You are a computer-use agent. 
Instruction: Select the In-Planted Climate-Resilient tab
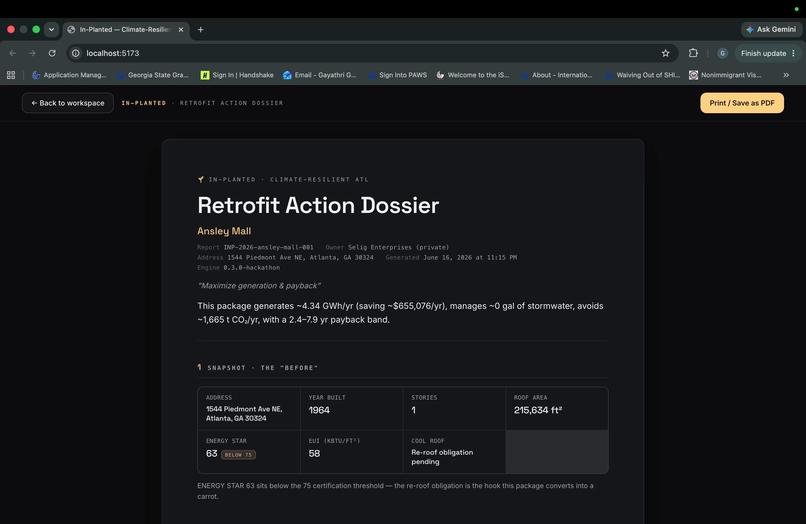point(124,29)
